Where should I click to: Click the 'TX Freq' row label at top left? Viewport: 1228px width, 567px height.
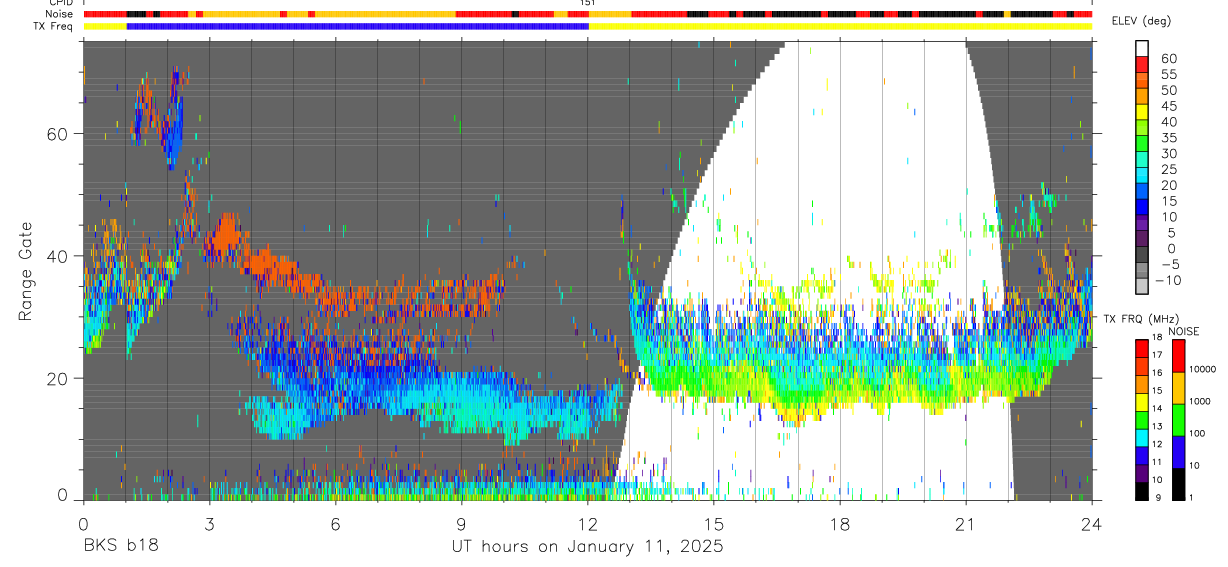[55, 26]
